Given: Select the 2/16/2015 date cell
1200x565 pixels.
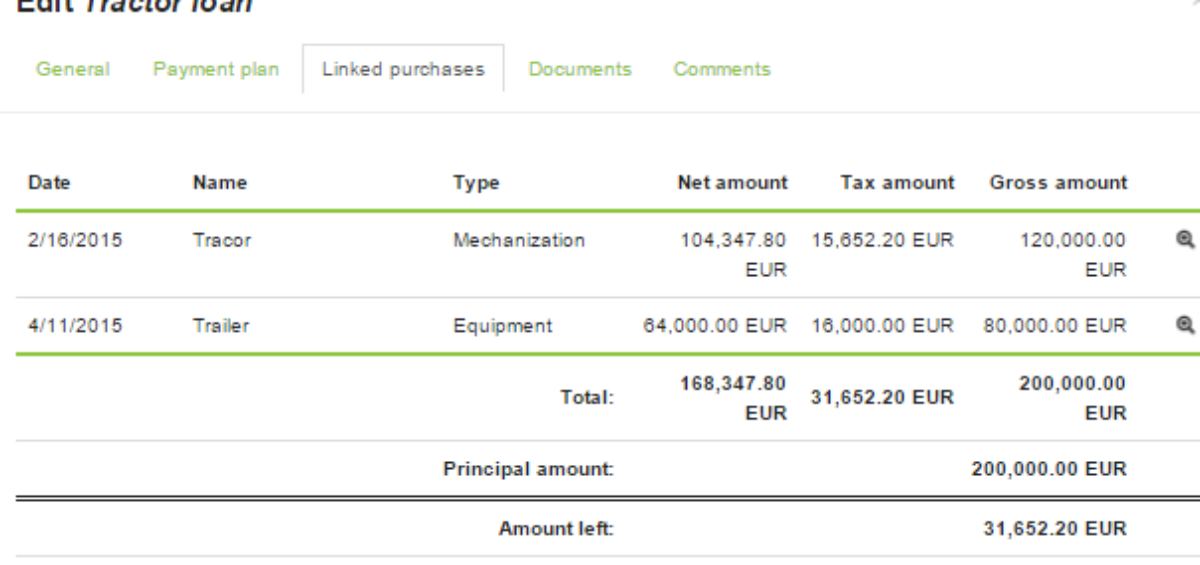Looking at the screenshot, I should pos(75,241).
